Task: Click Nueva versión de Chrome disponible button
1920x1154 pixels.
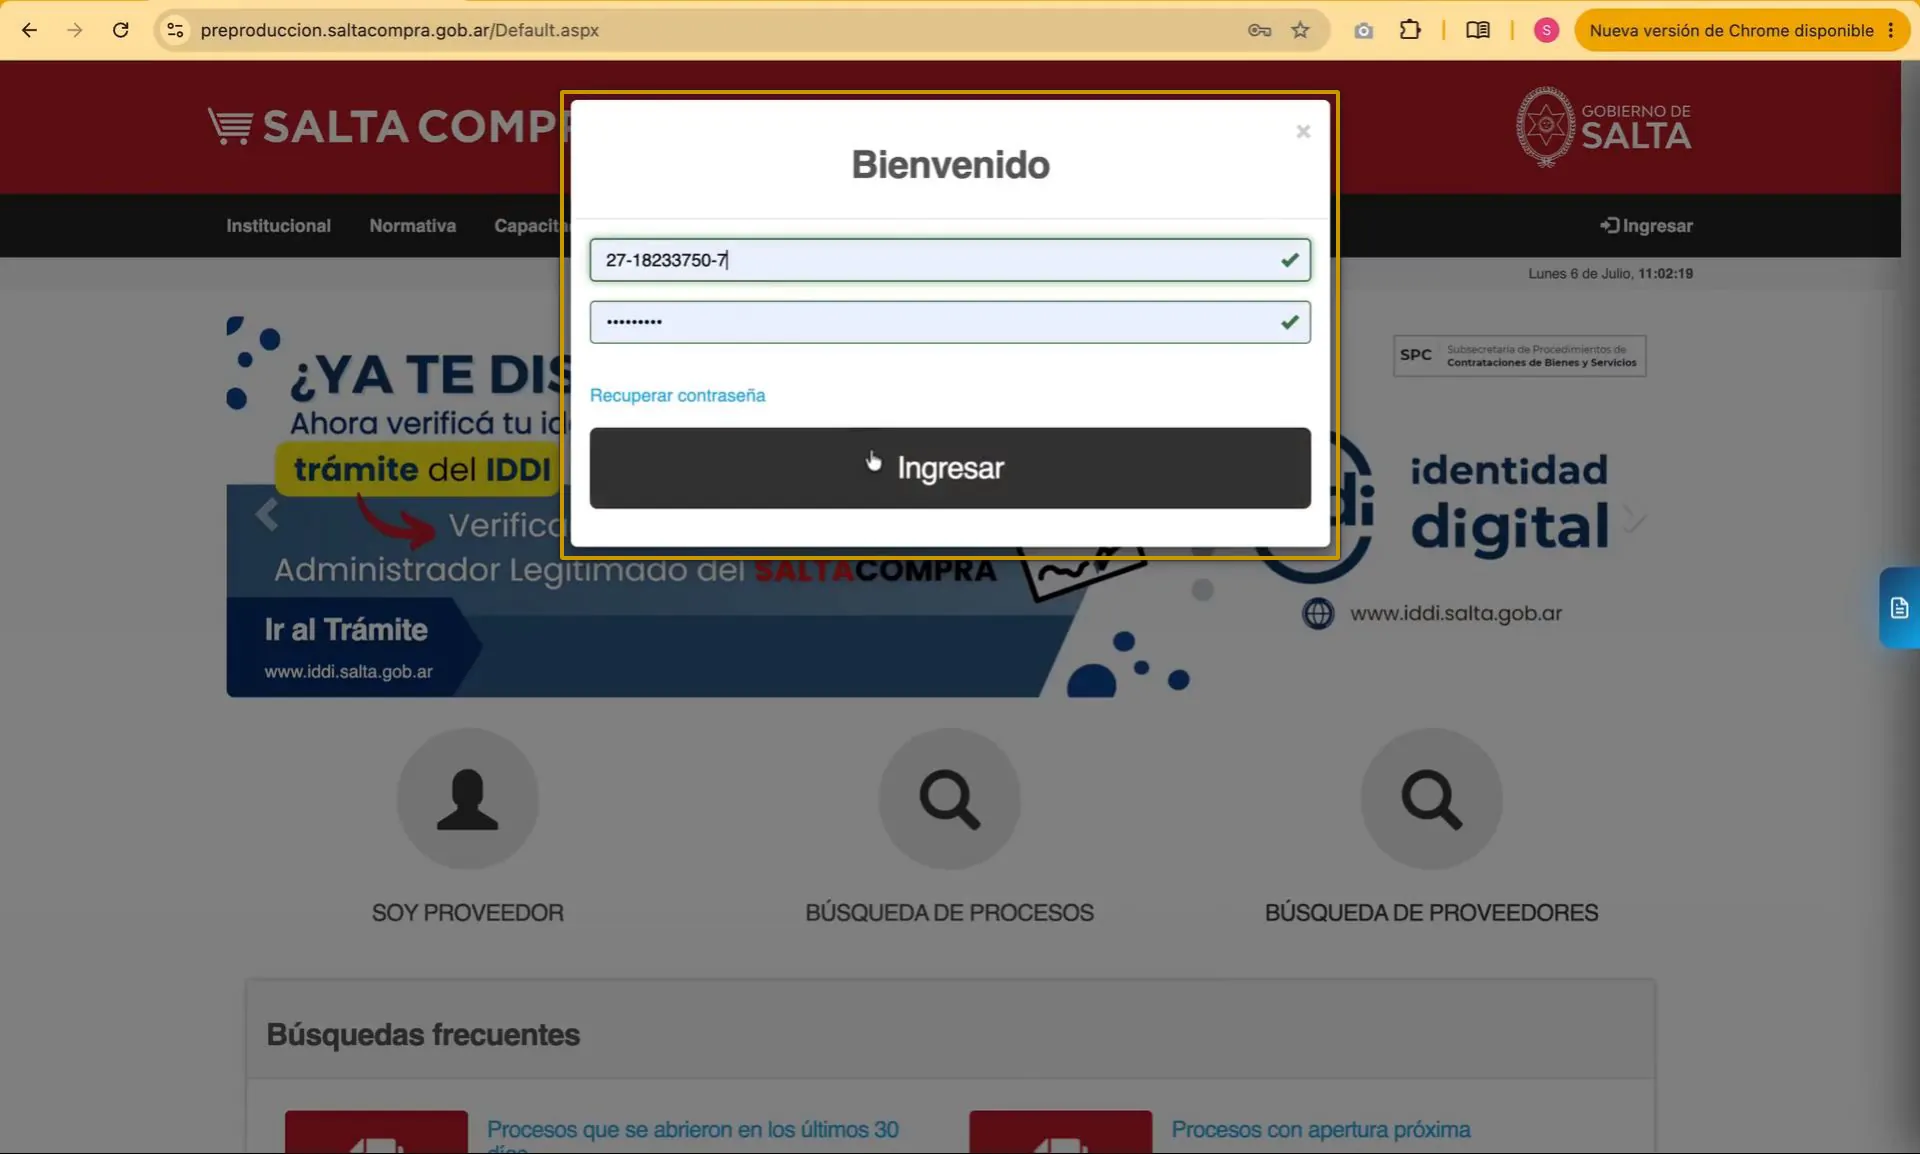Action: point(1731,30)
